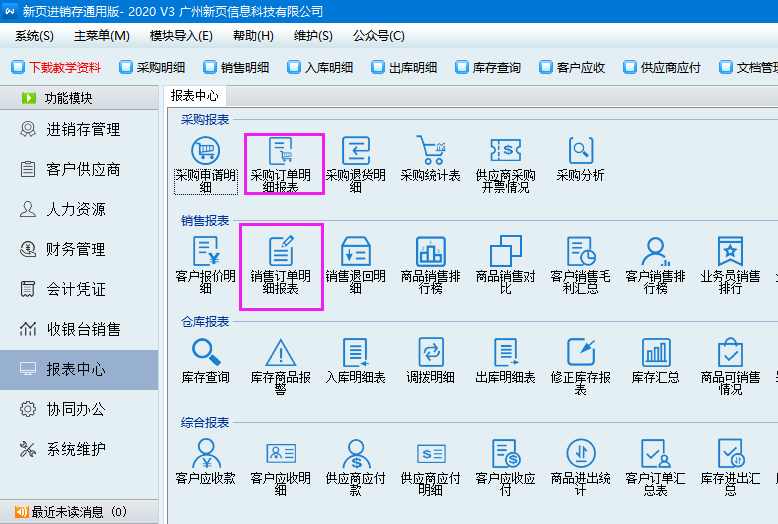Open the 销售退回明细 report
The width and height of the screenshot is (778, 524).
click(x=356, y=265)
